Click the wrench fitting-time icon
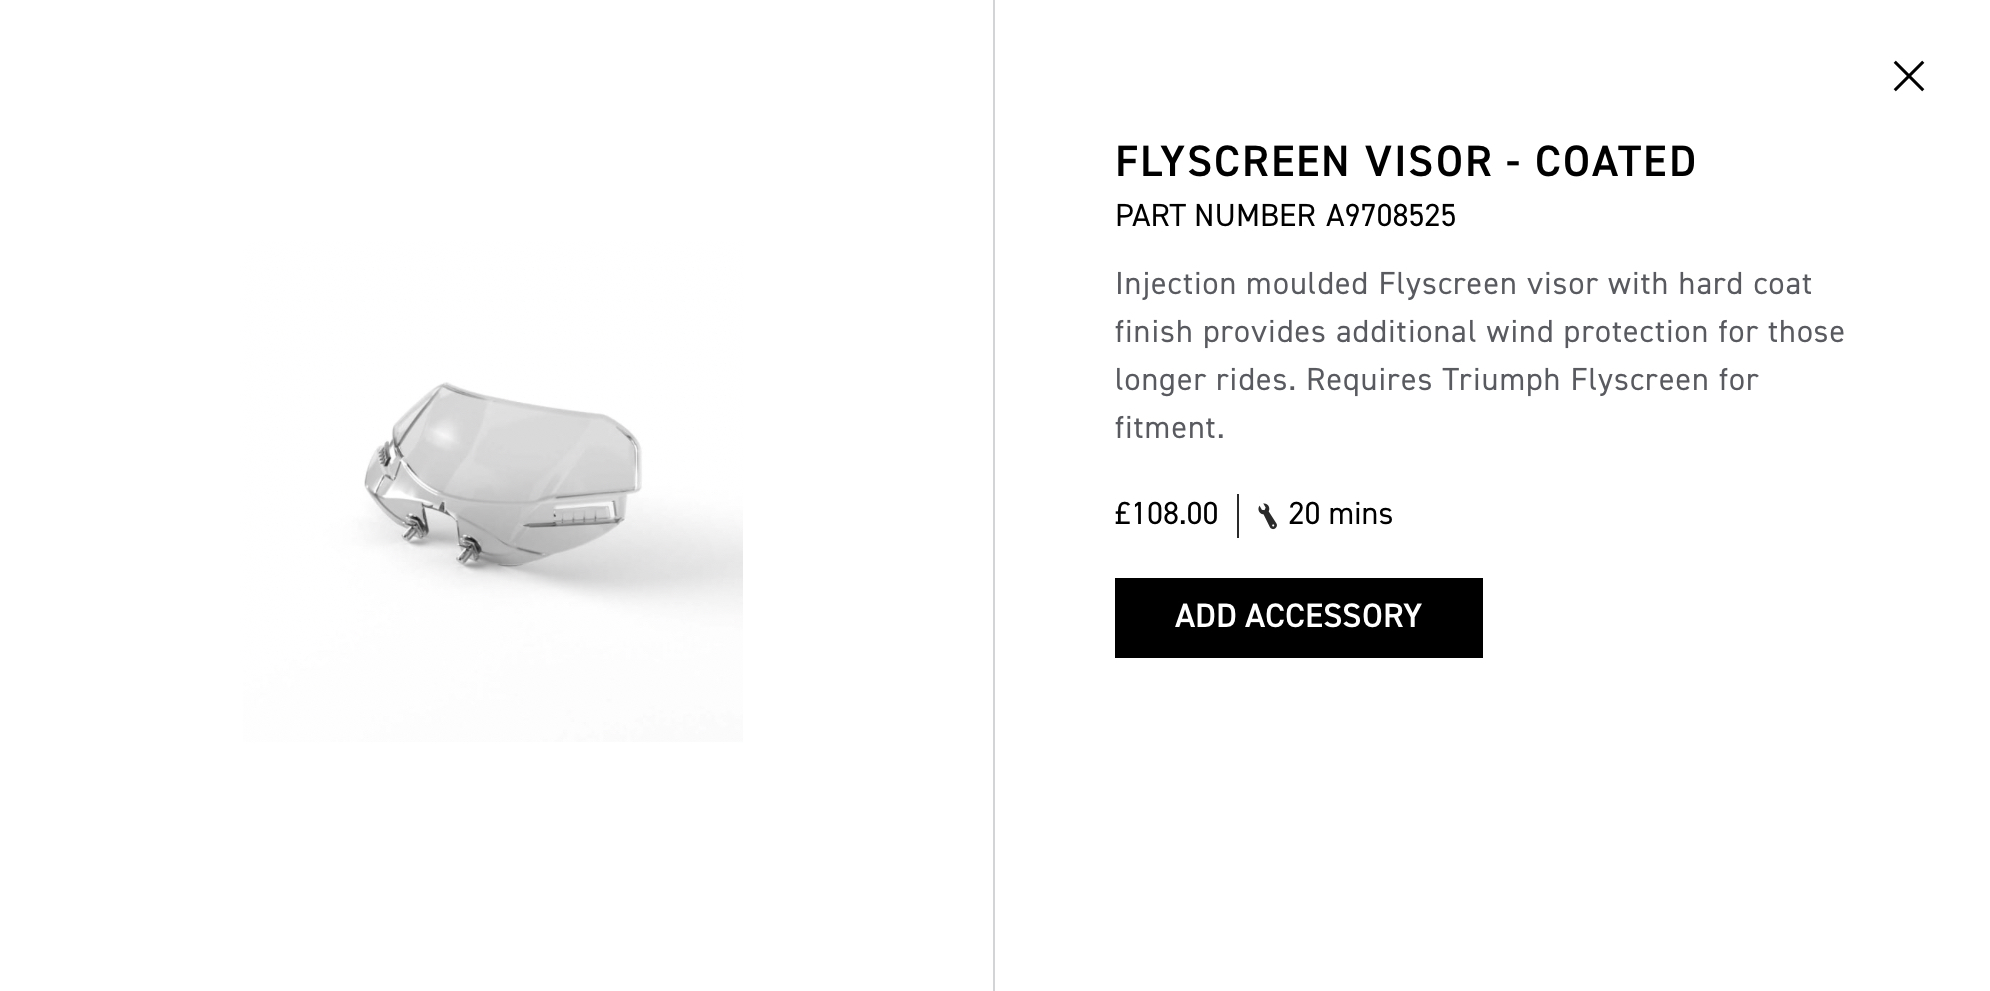The width and height of the screenshot is (1990, 991). click(x=1267, y=516)
